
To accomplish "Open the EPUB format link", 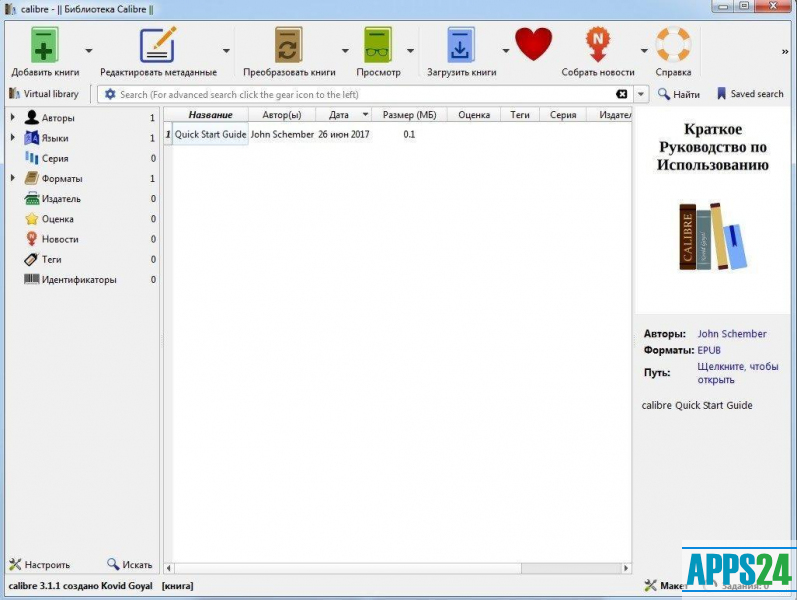I will 709,350.
